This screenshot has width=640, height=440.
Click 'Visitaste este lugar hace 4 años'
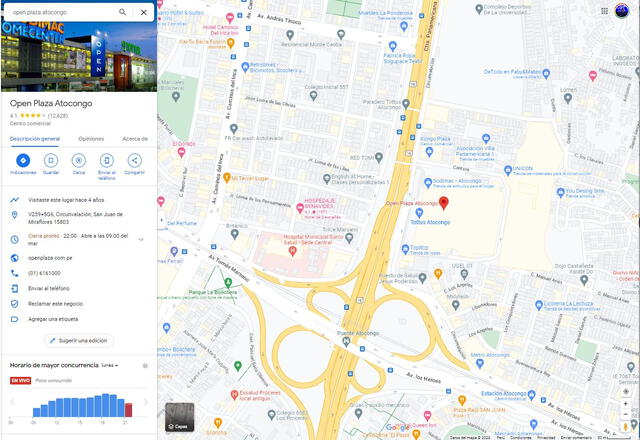[x=66, y=200]
